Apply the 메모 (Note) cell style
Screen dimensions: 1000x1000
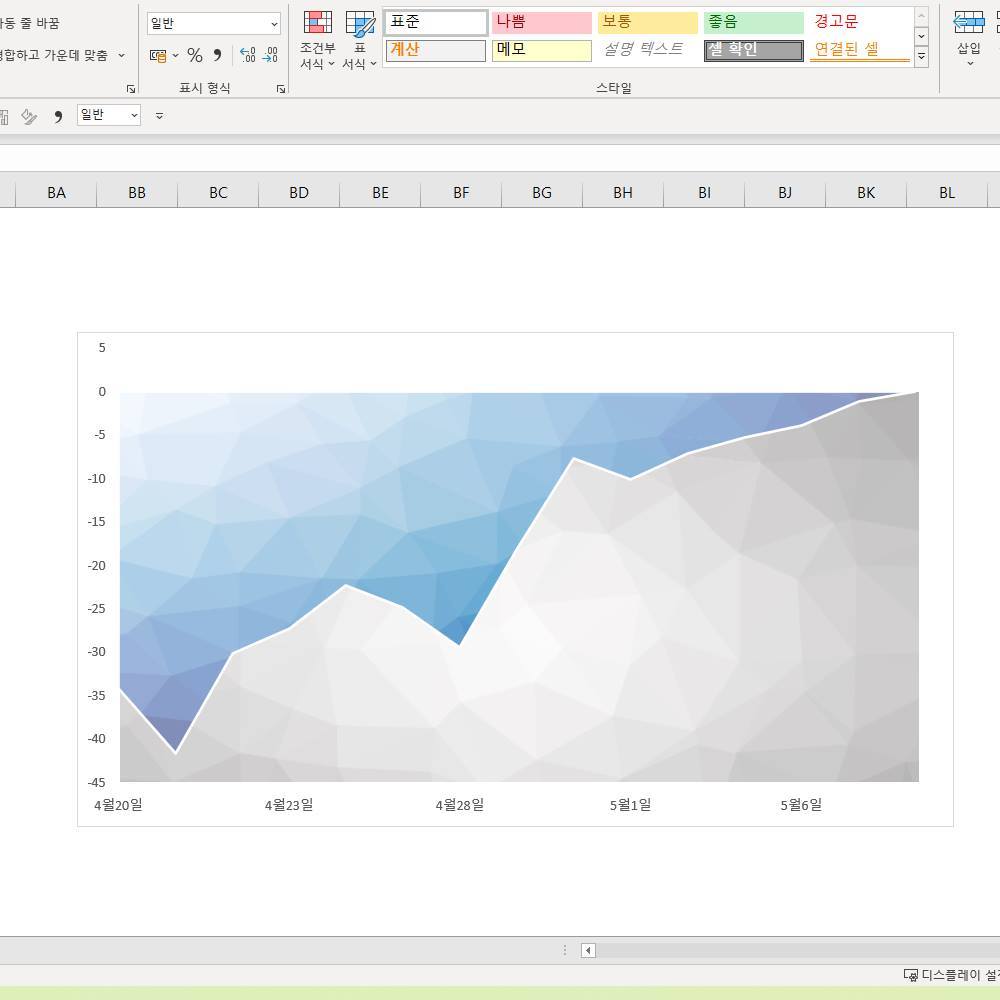pyautogui.click(x=541, y=50)
